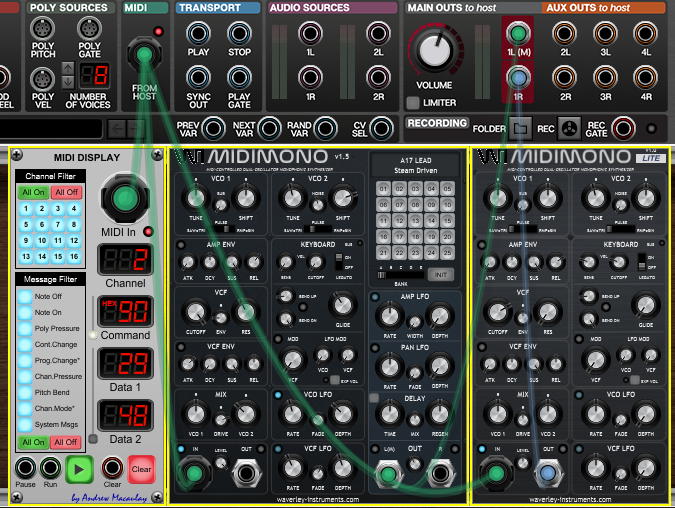
Task: Click the Audio Sources 2R jack
Action: point(378,78)
